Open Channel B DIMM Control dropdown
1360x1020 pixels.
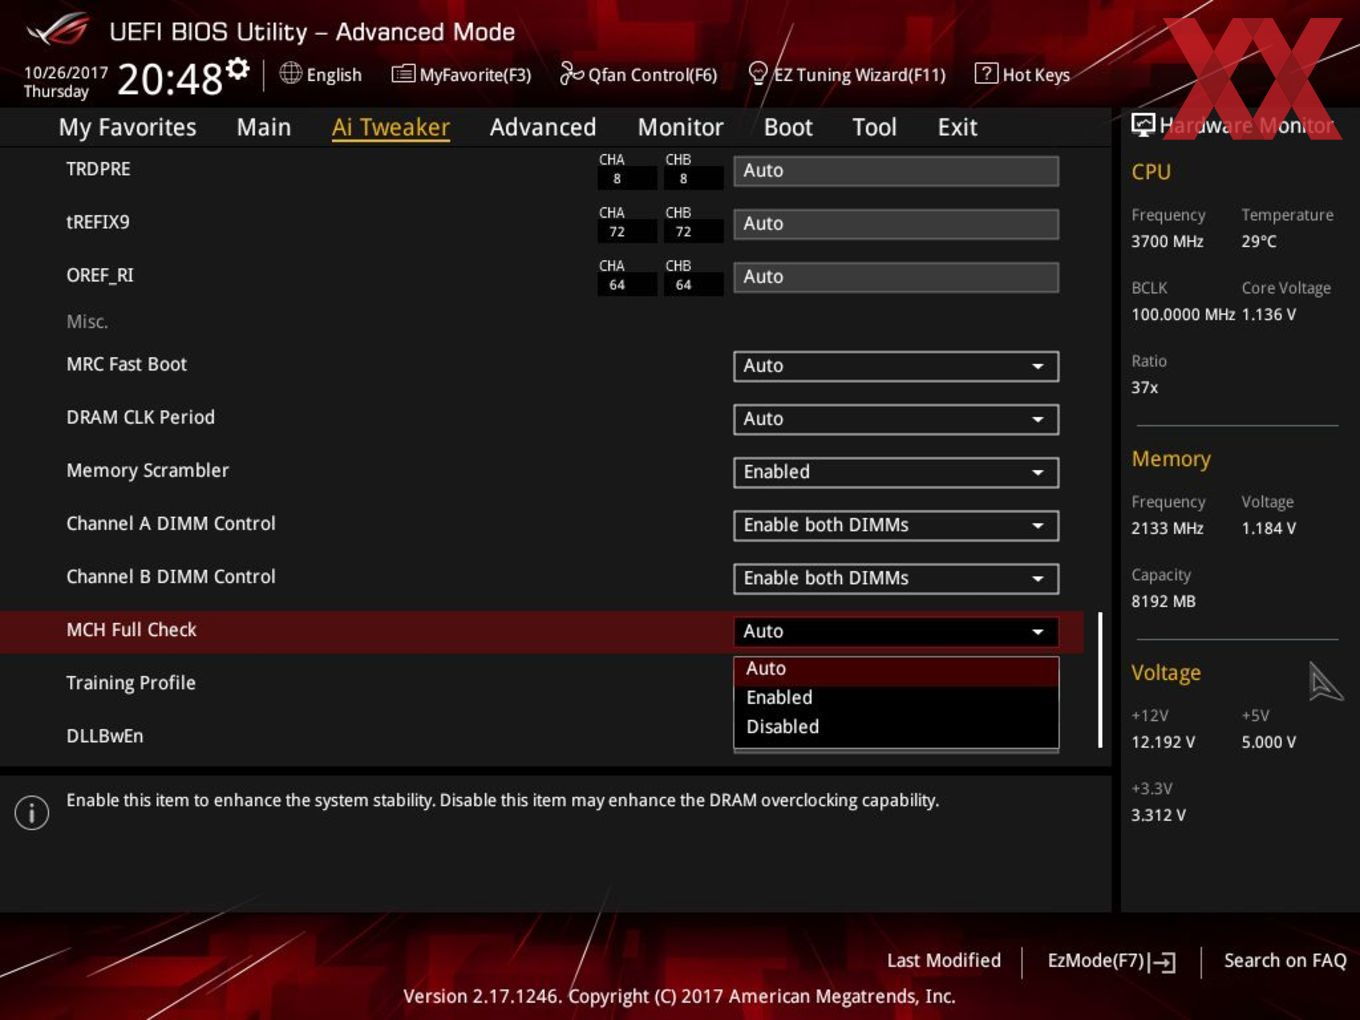pos(896,578)
